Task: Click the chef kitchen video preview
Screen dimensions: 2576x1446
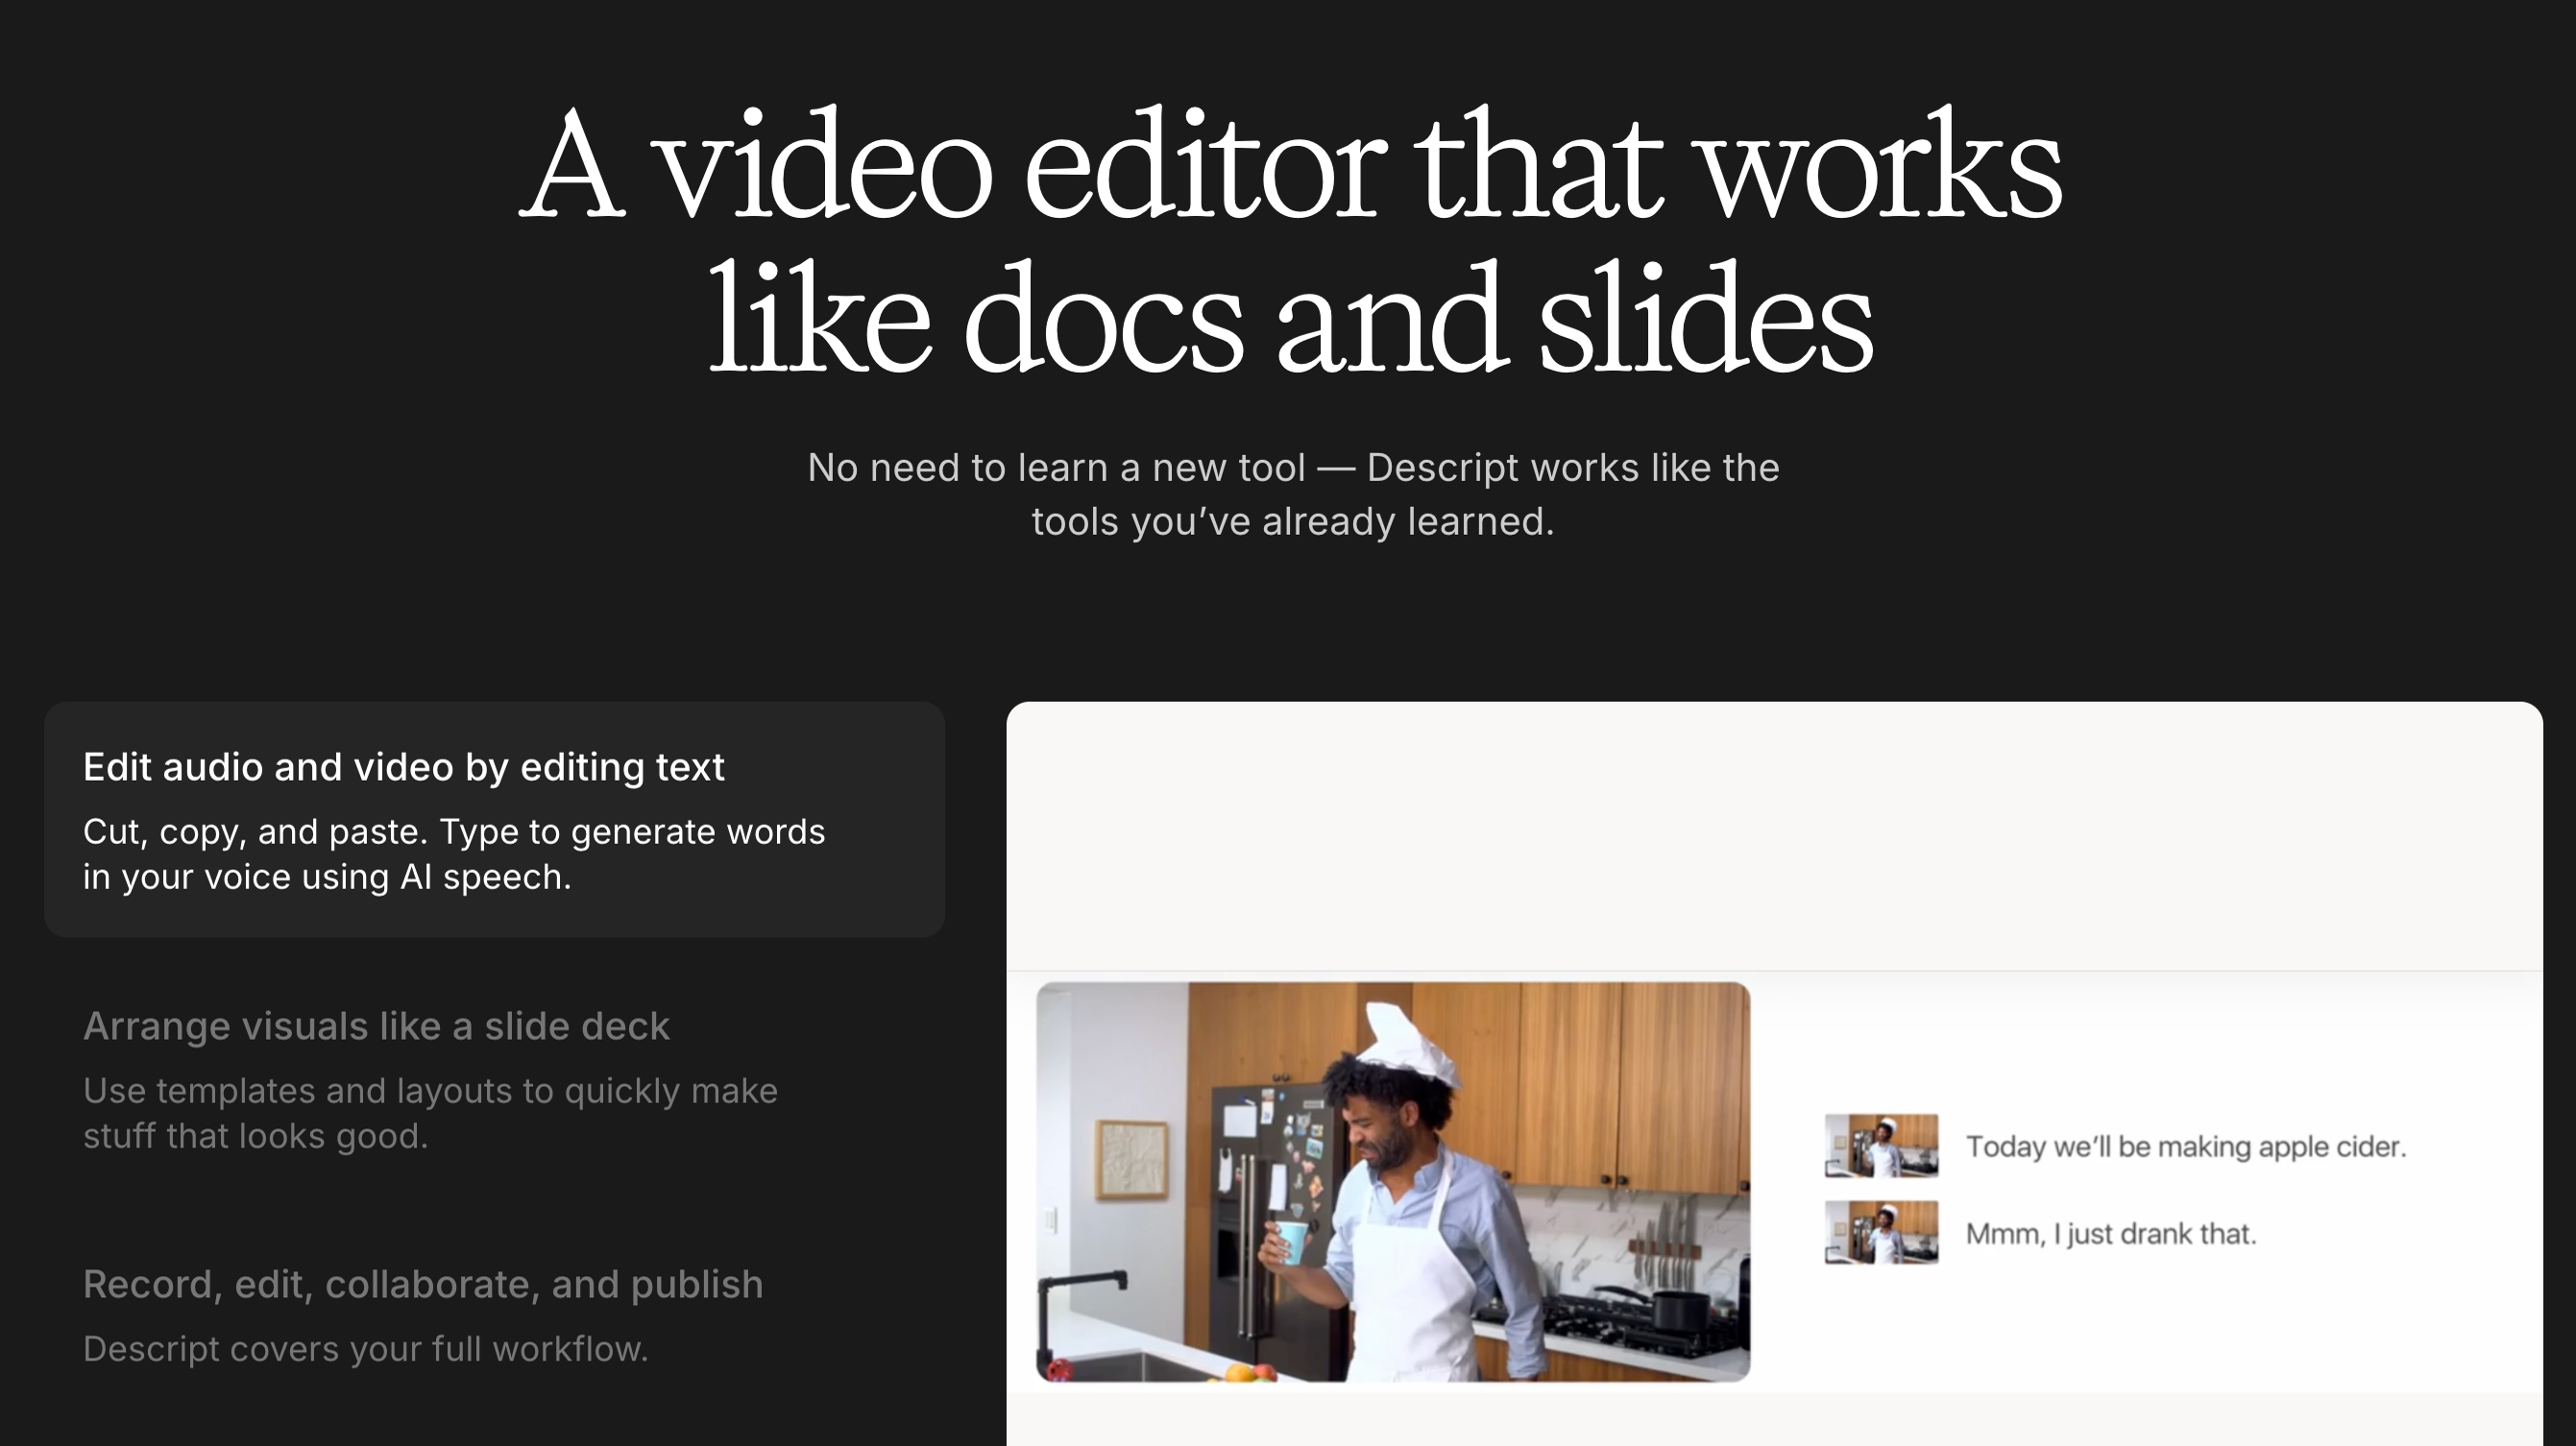Action: [1393, 1182]
